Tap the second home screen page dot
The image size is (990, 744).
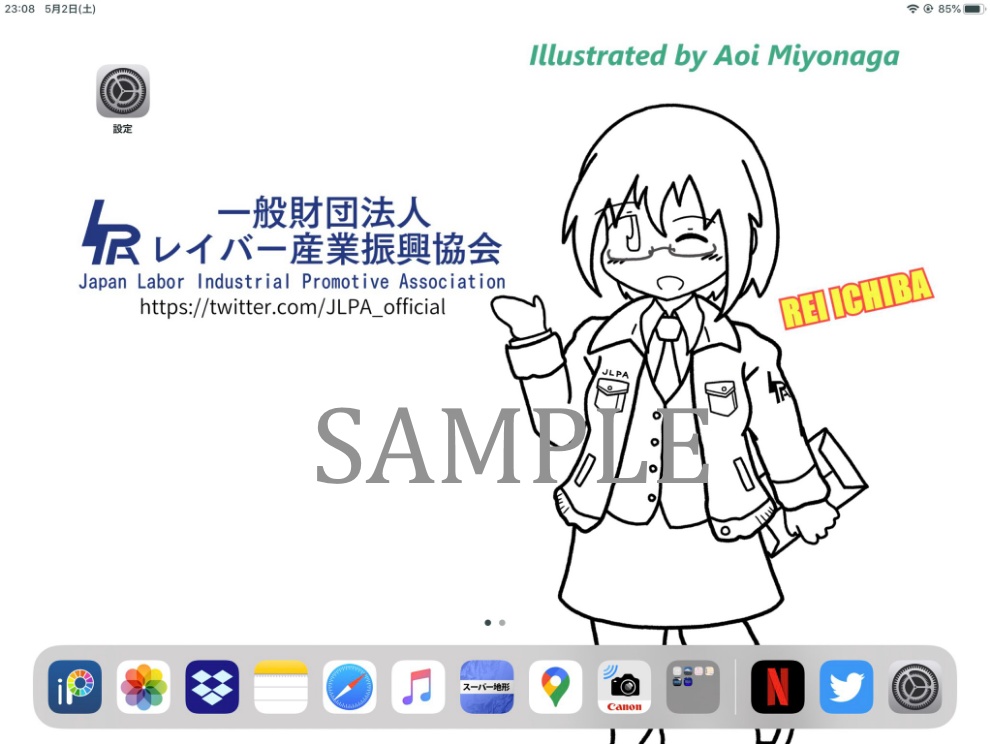click(502, 623)
